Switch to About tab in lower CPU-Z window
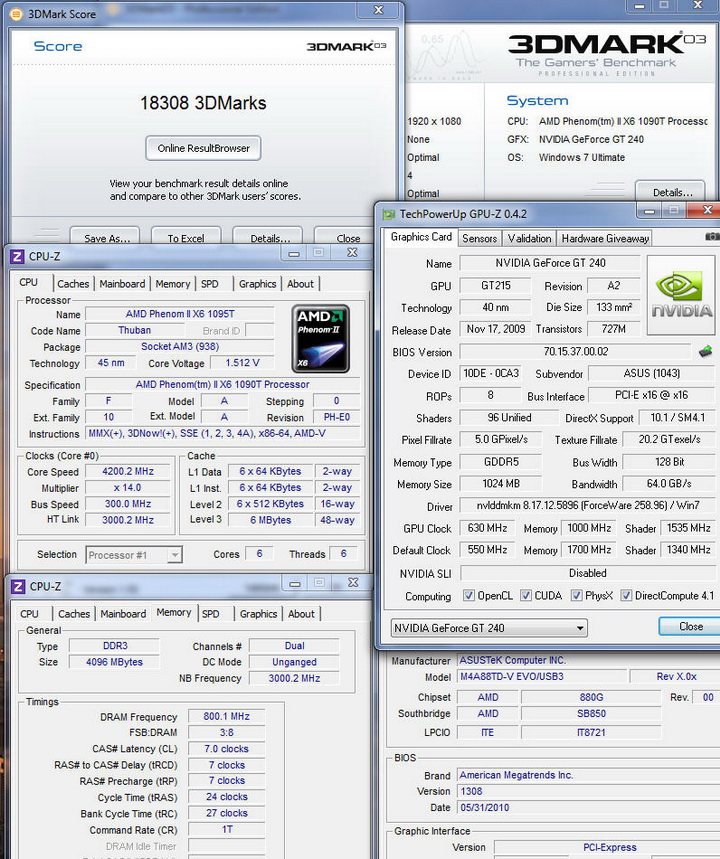The width and height of the screenshot is (720, 859). (x=301, y=614)
